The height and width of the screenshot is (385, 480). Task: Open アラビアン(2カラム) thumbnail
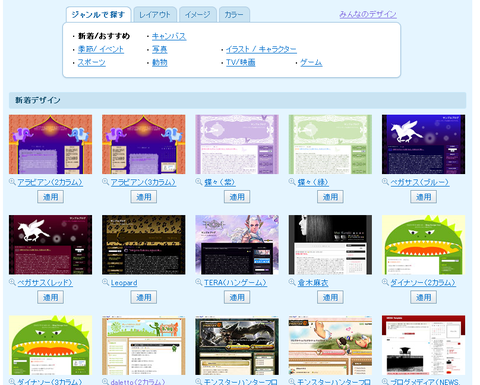point(50,144)
